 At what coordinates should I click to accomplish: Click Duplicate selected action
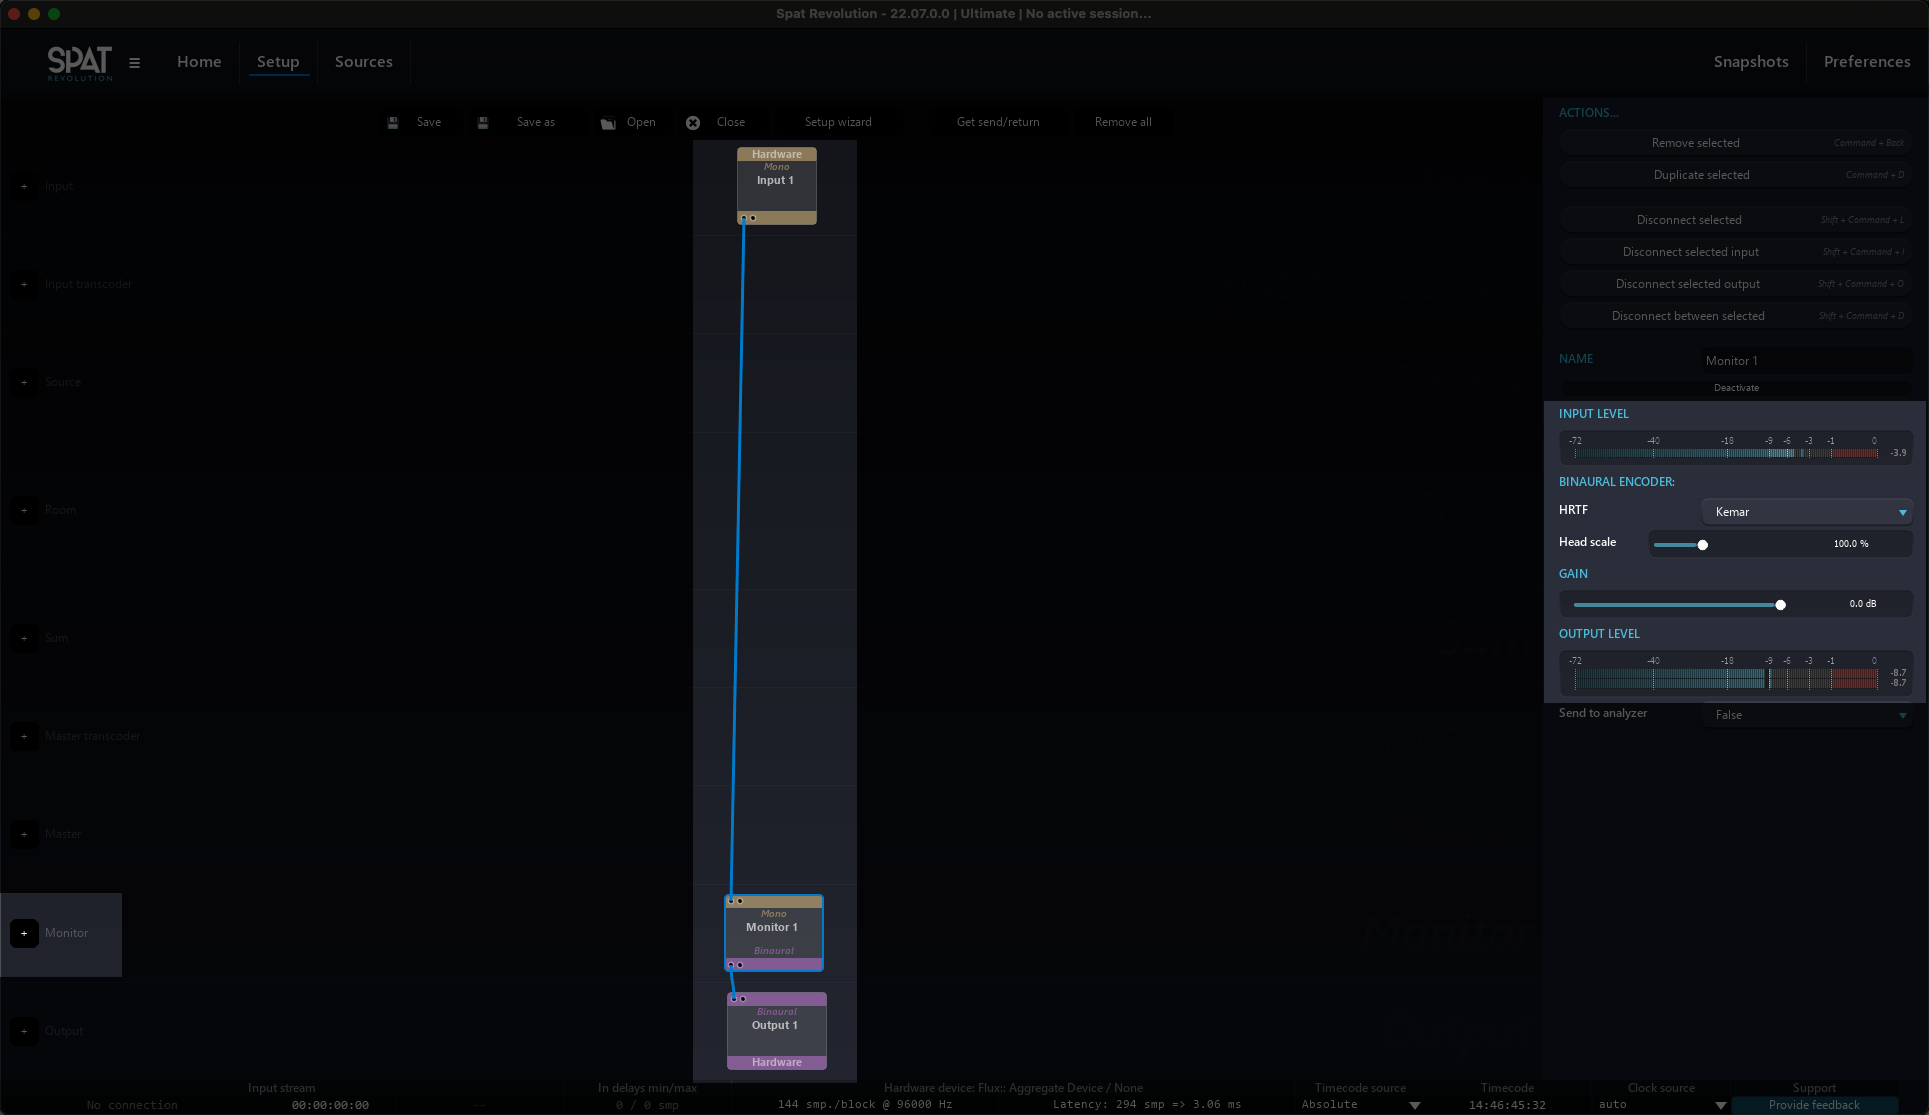click(1701, 175)
